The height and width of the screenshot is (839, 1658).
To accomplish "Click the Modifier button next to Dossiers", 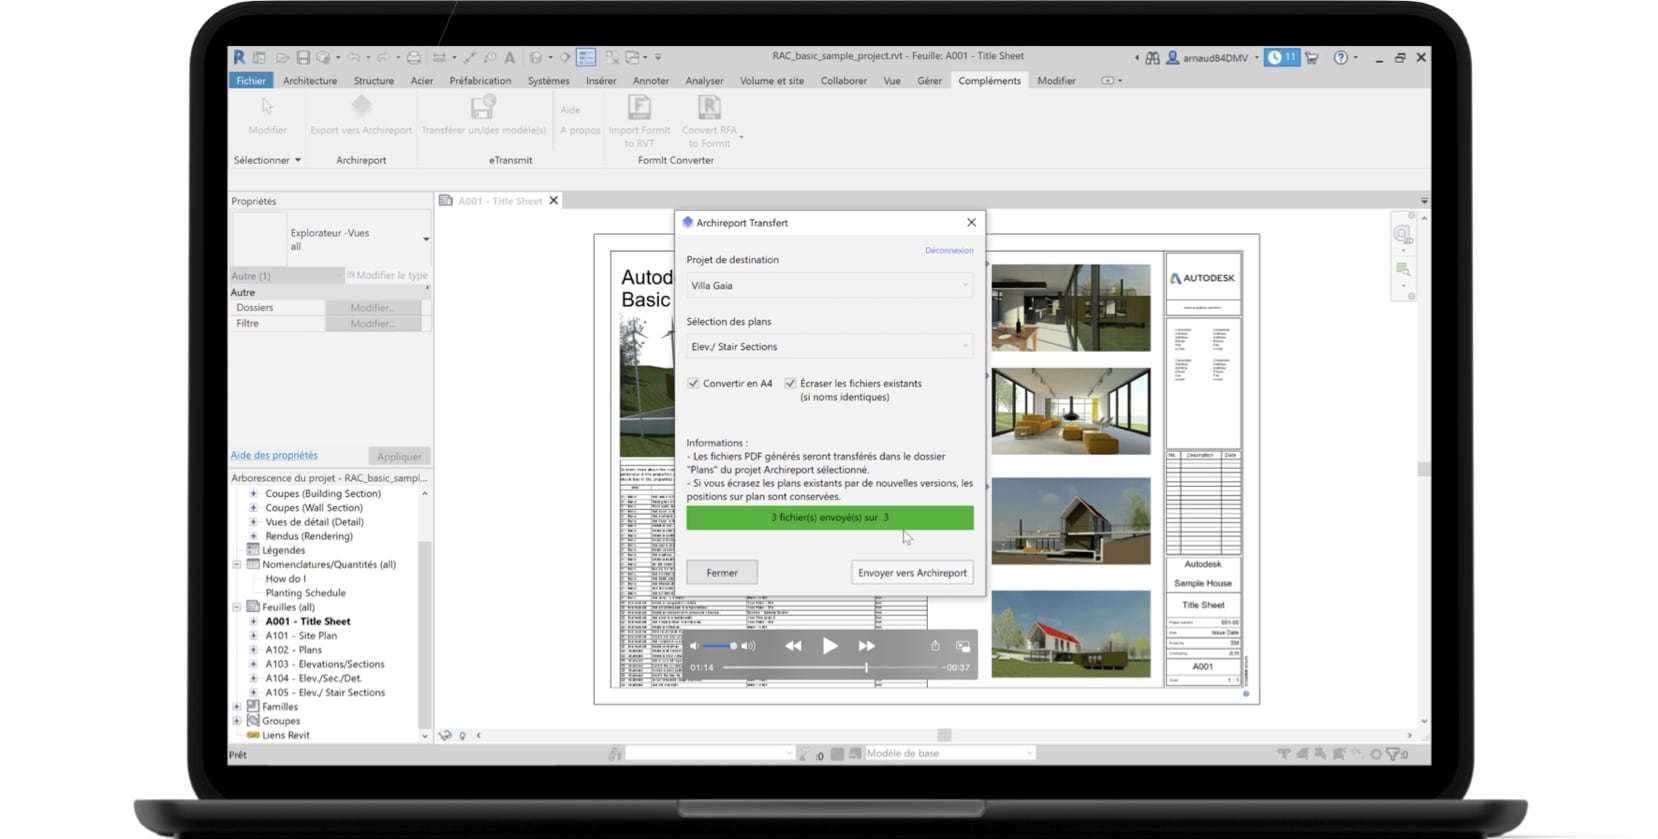I will point(373,307).
